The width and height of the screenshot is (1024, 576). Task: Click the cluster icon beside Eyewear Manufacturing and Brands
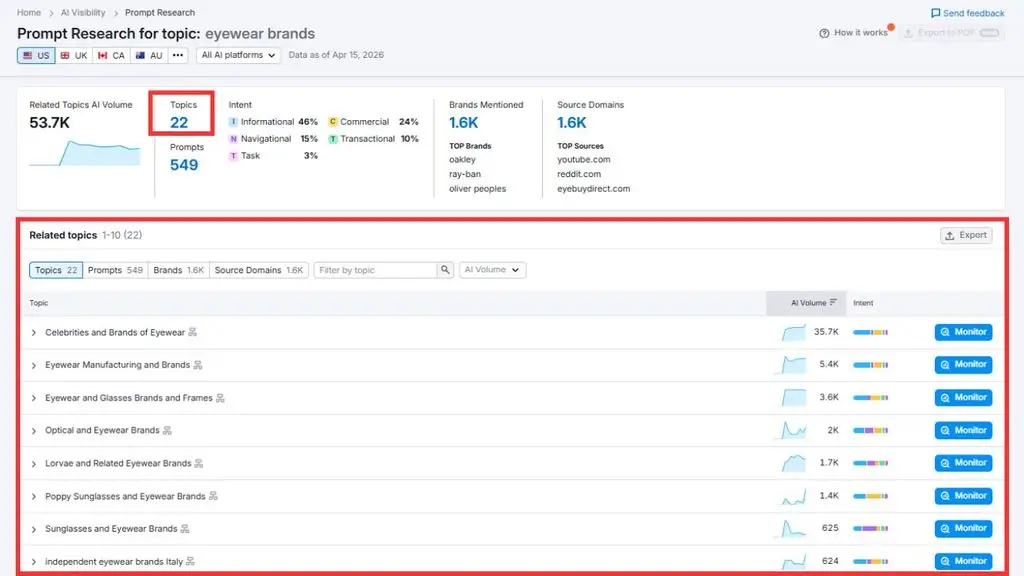pyautogui.click(x=198, y=365)
